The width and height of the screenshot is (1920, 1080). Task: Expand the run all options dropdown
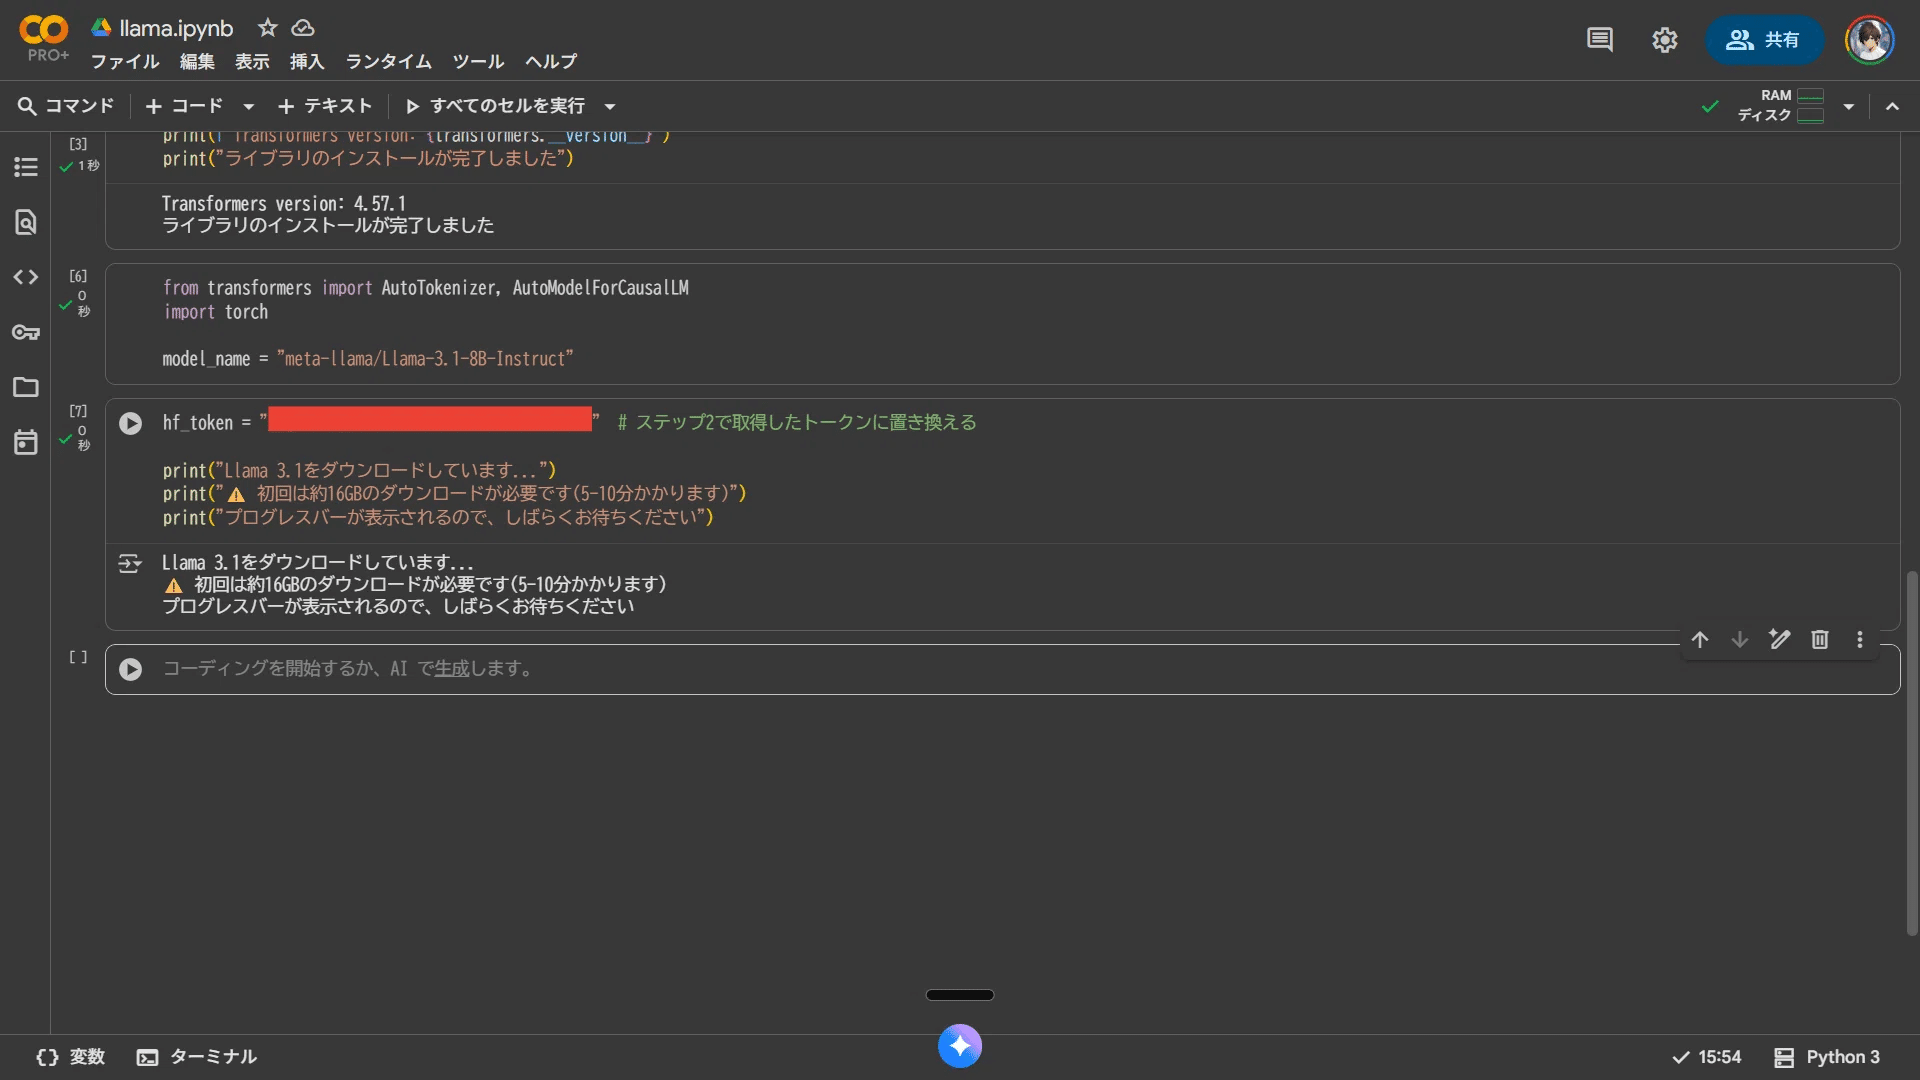pyautogui.click(x=610, y=106)
